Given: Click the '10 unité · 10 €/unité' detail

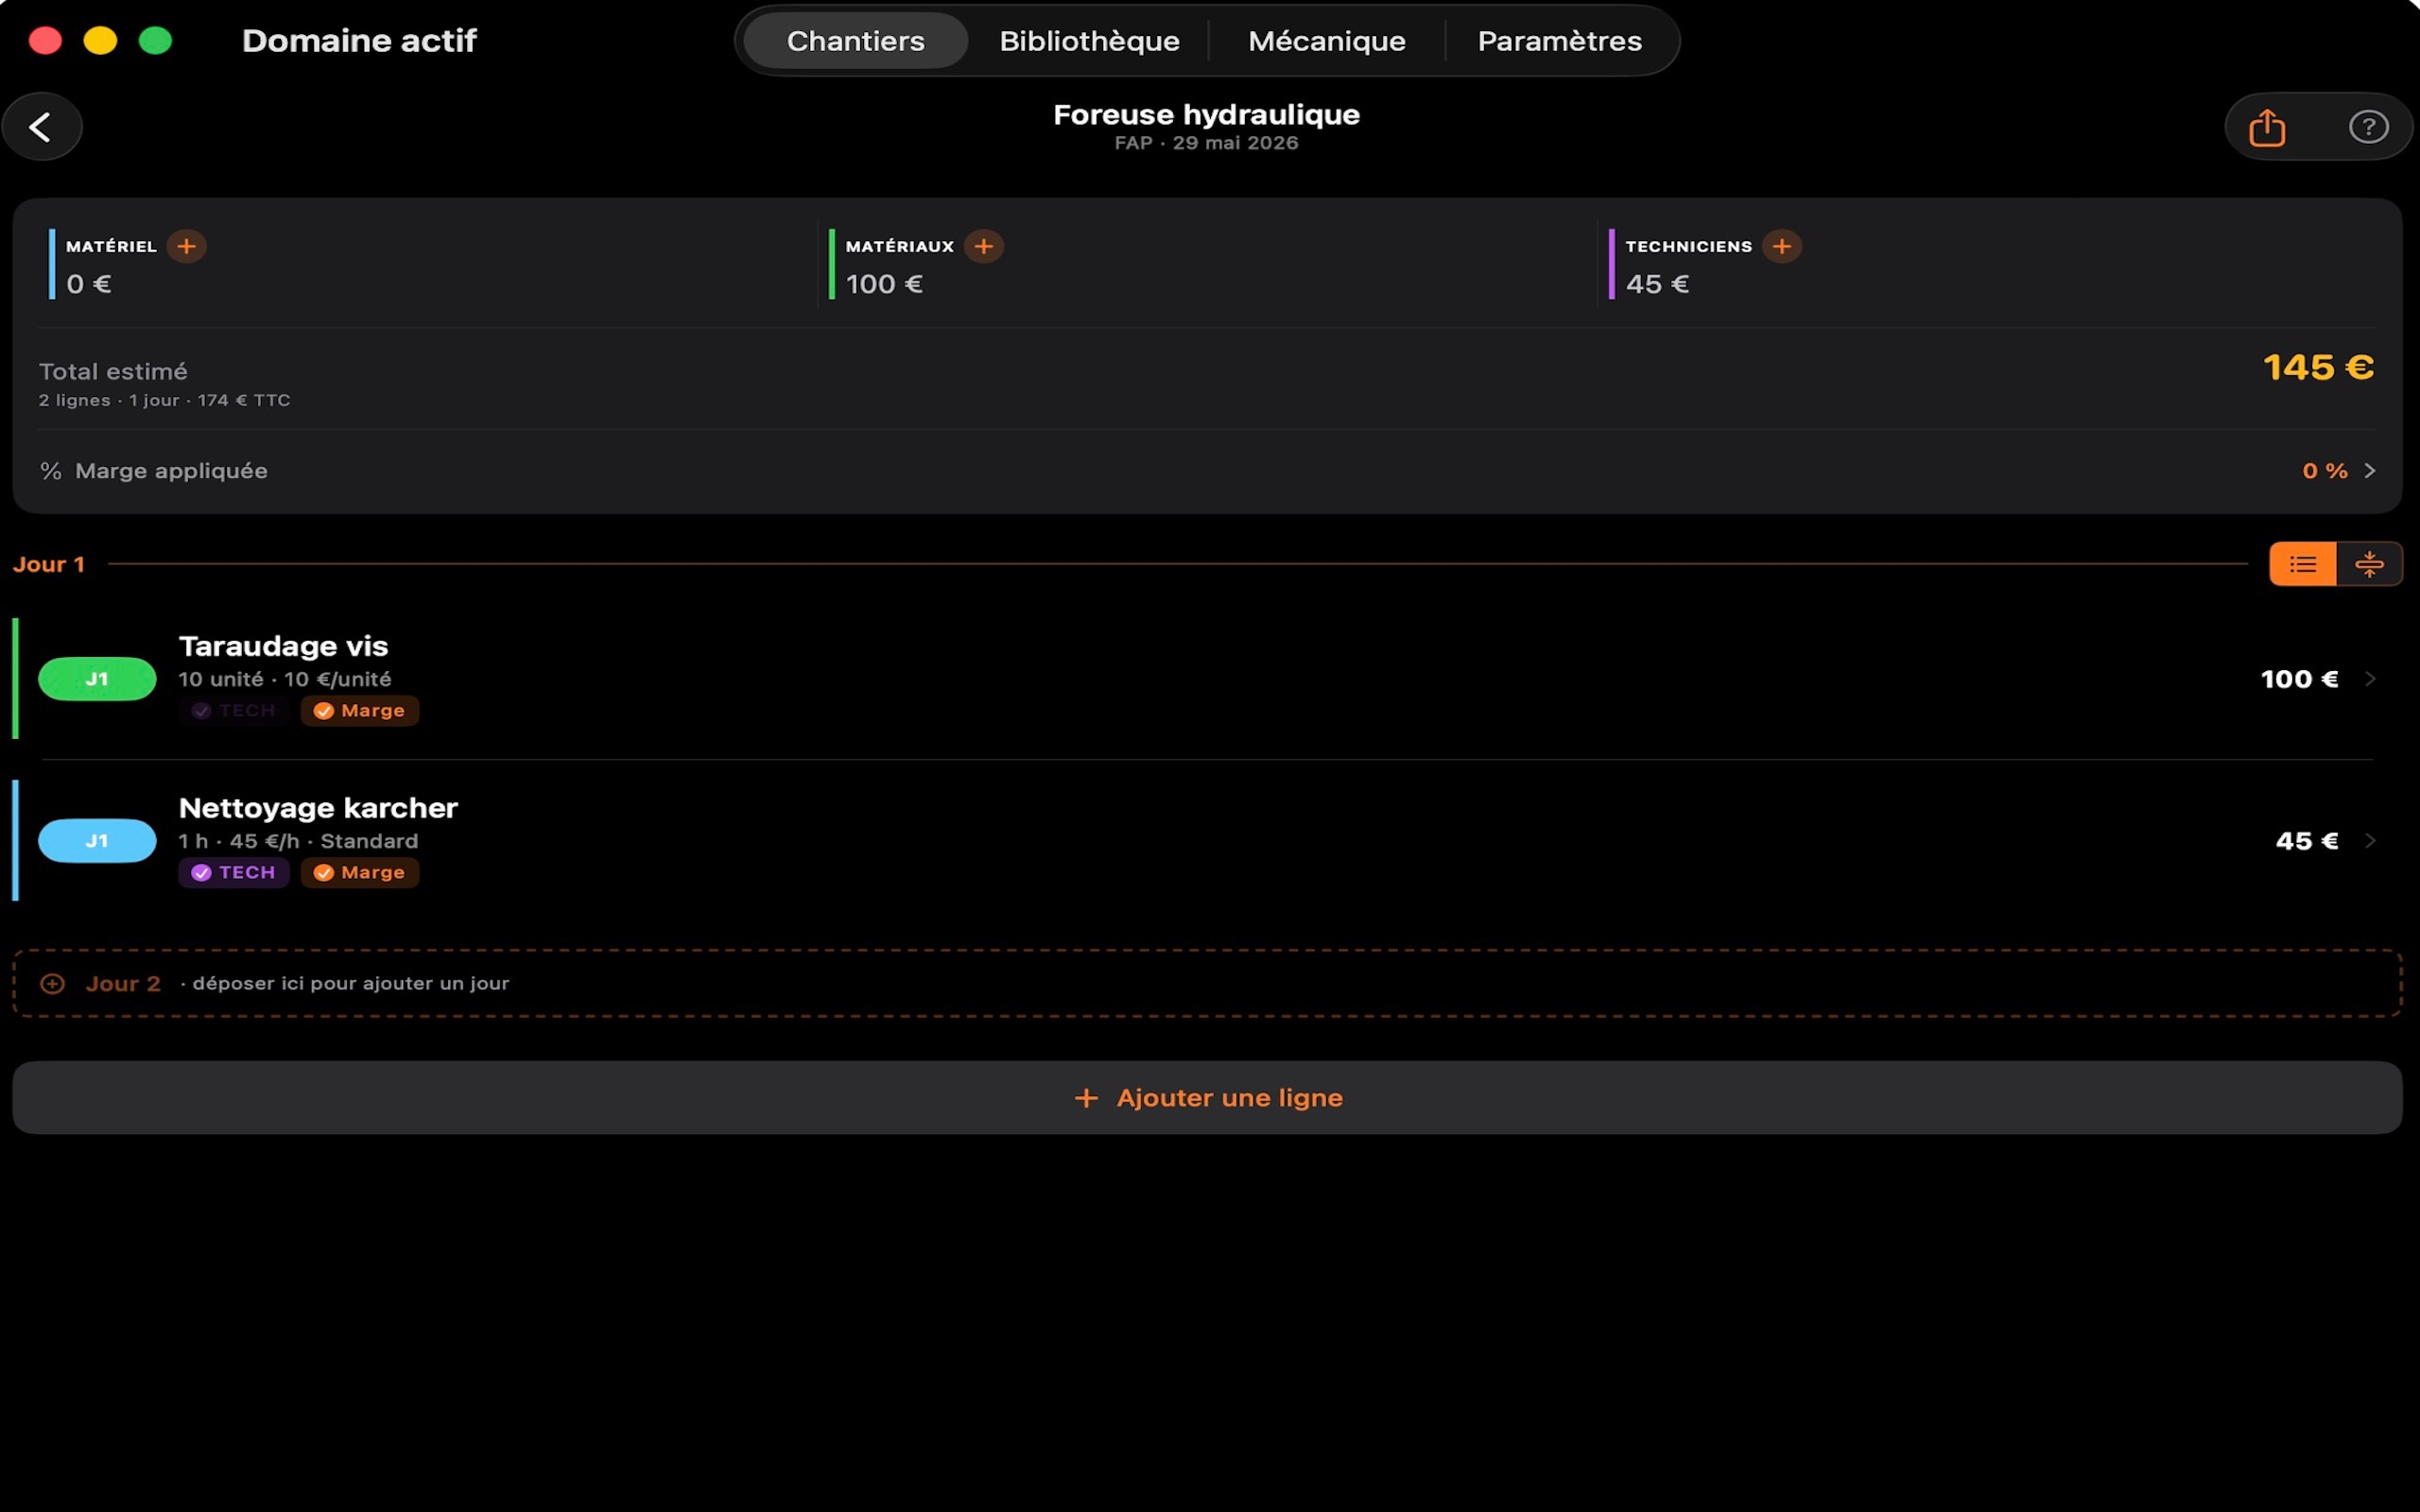Looking at the screenshot, I should (285, 679).
